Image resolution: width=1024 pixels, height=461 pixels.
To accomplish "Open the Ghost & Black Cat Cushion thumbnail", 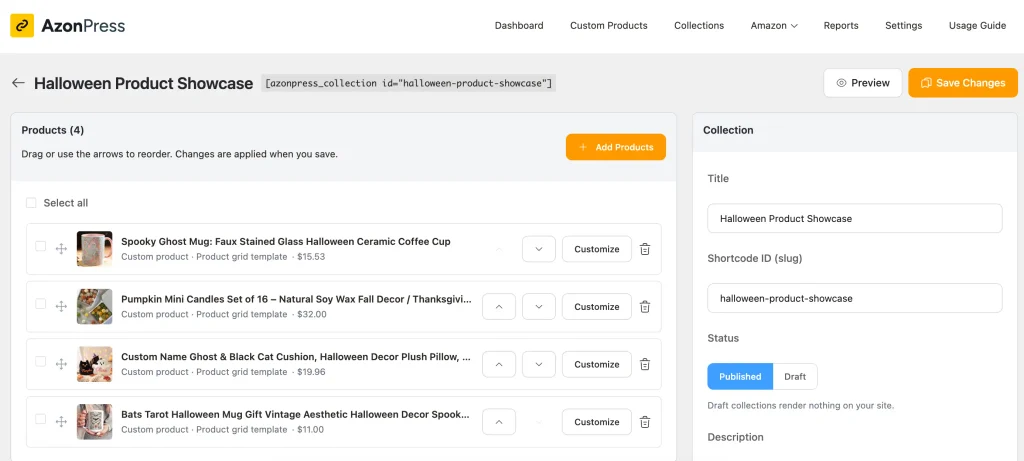I will (94, 364).
